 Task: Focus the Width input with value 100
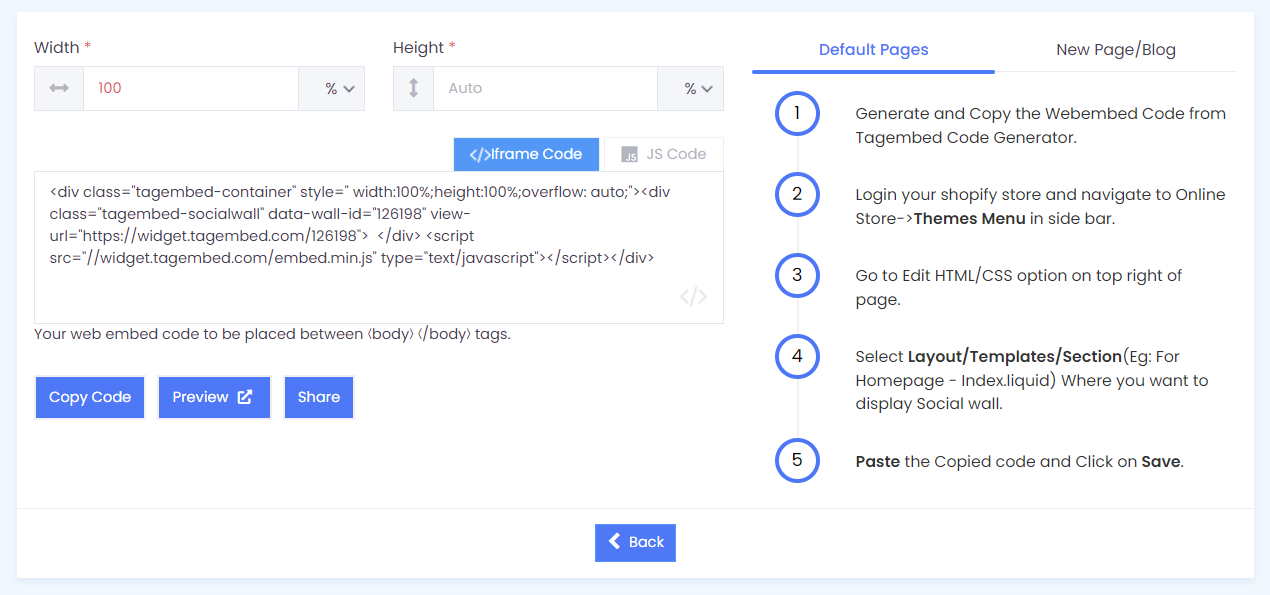pos(191,88)
